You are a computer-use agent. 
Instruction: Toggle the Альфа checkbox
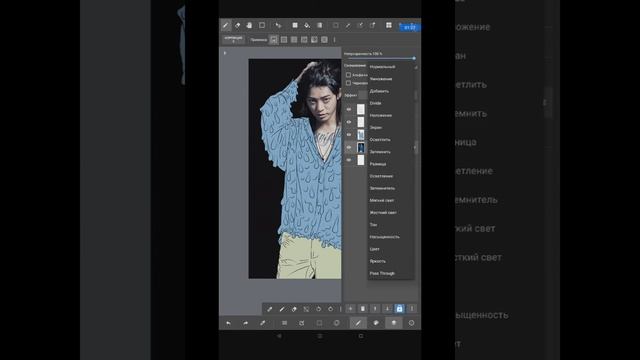348,75
